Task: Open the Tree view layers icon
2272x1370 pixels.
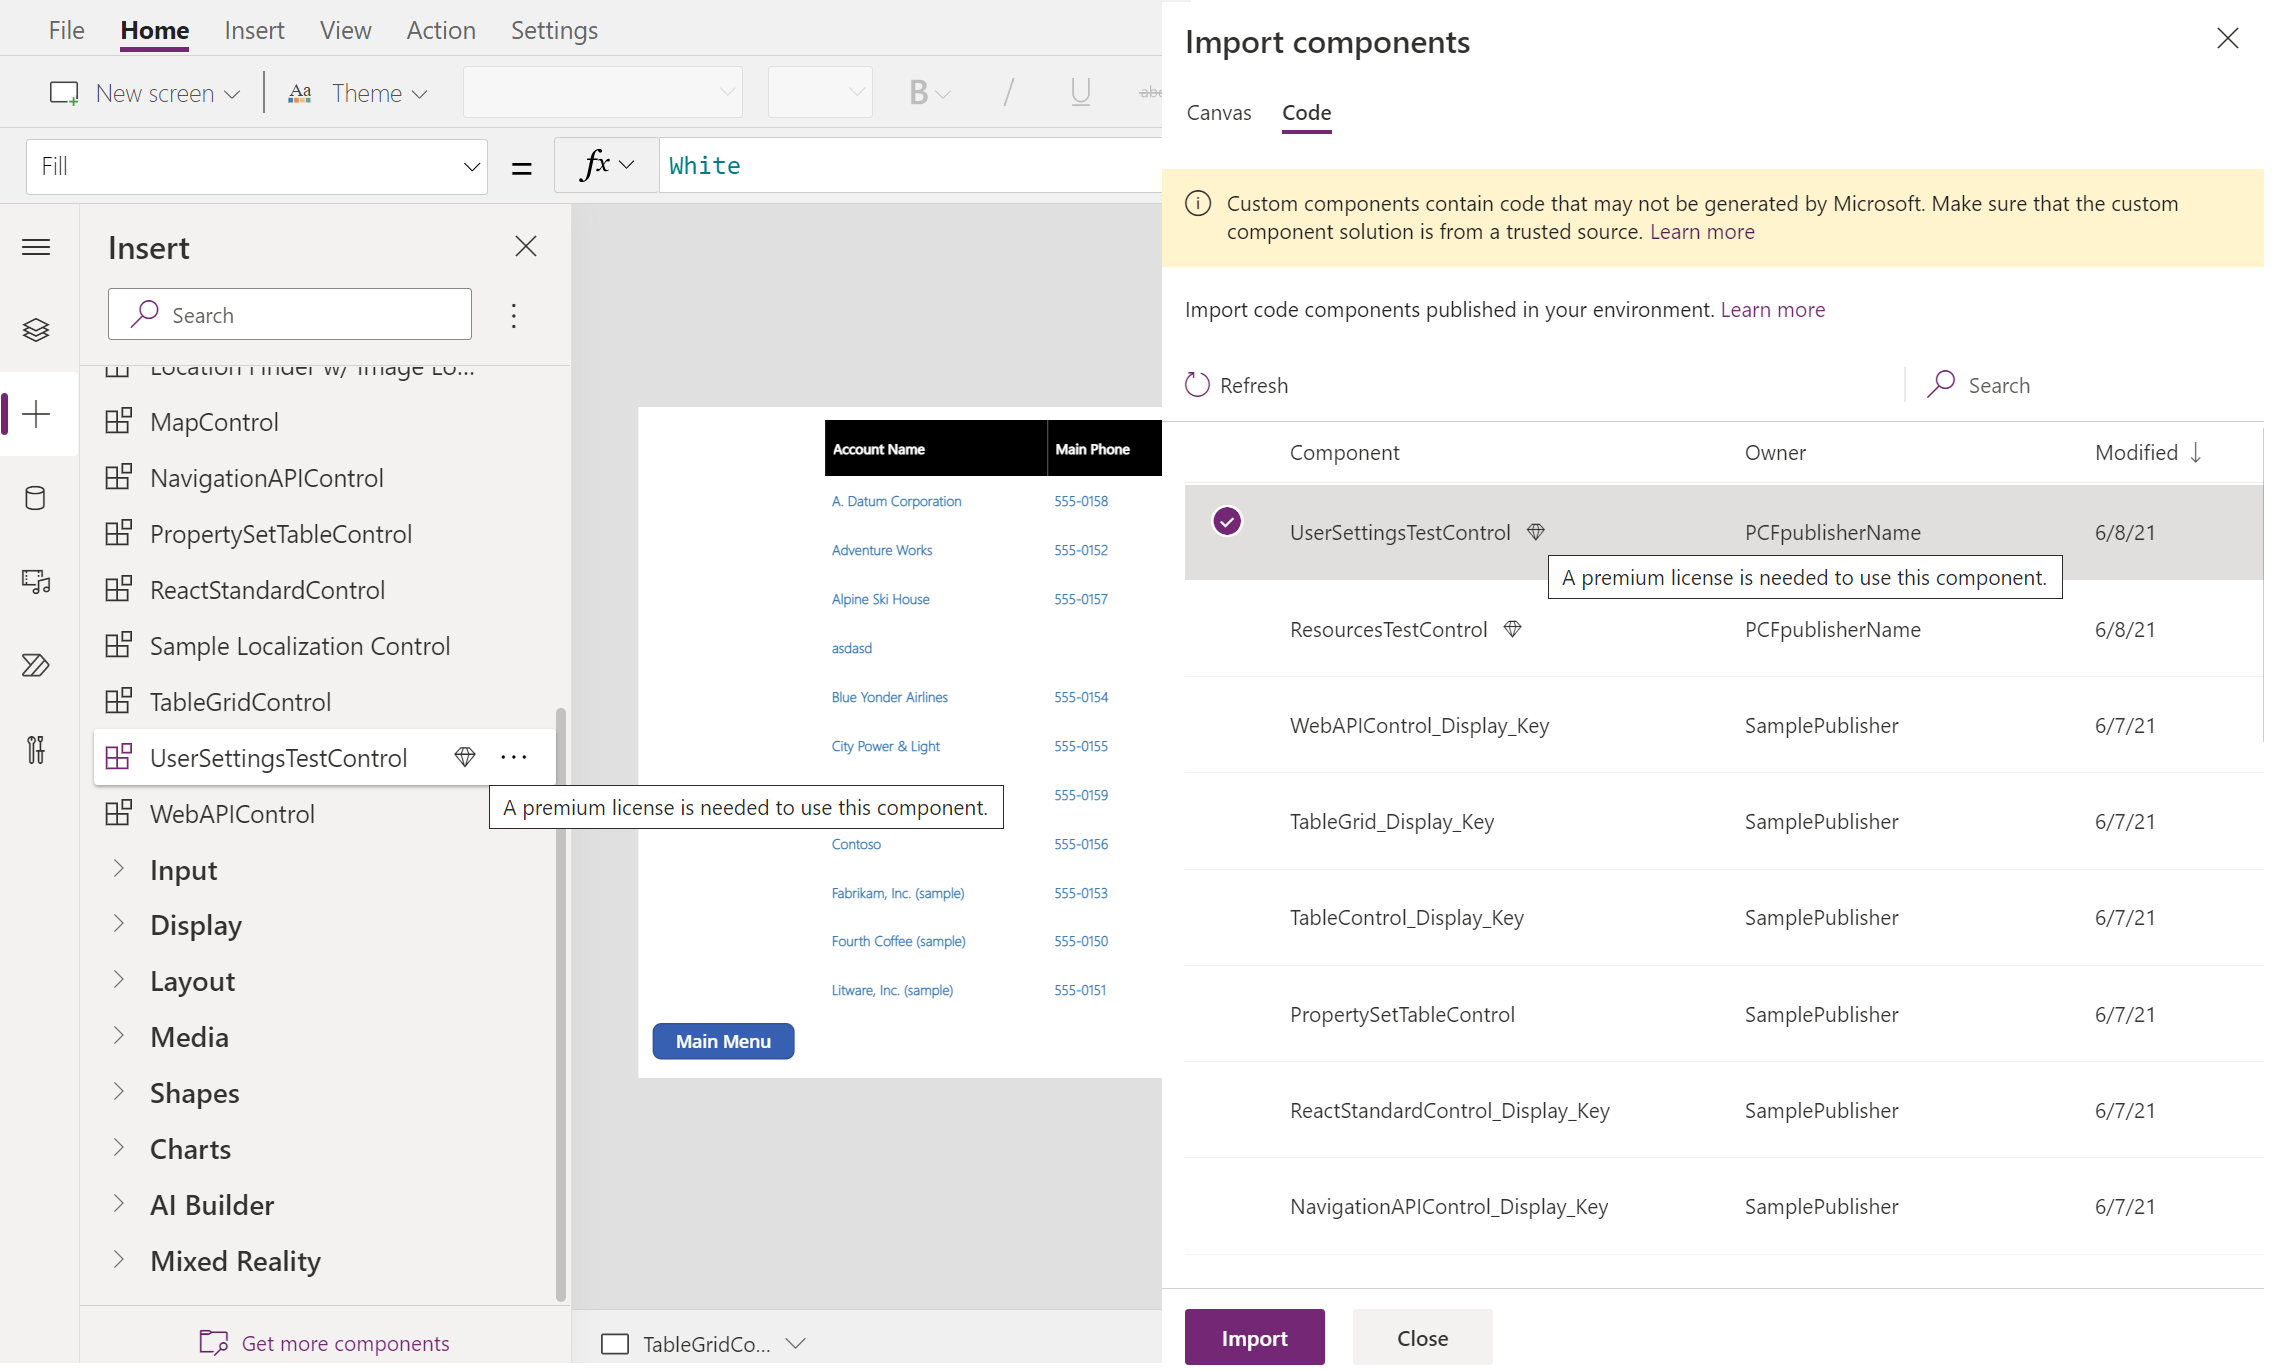Action: click(36, 330)
